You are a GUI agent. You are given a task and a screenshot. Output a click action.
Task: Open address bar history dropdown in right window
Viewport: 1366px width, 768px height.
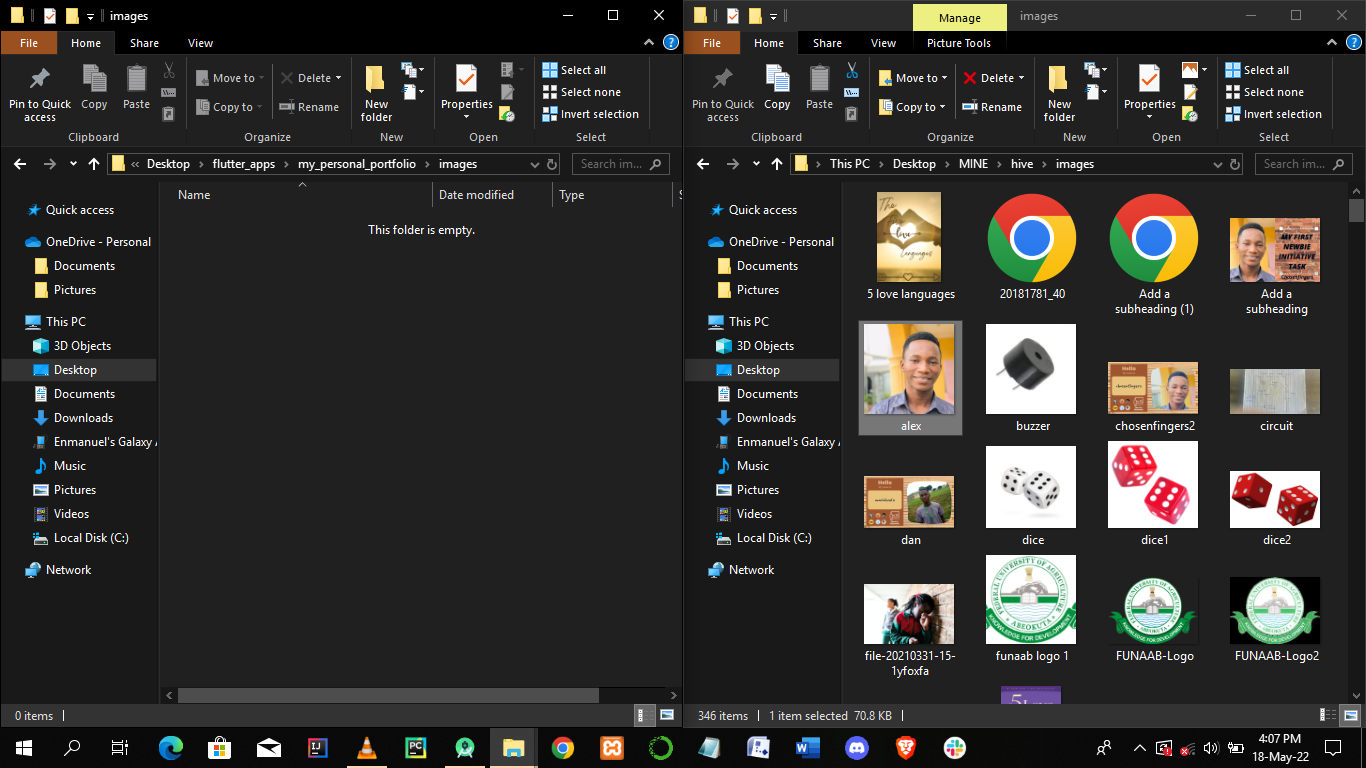[x=1217, y=164]
